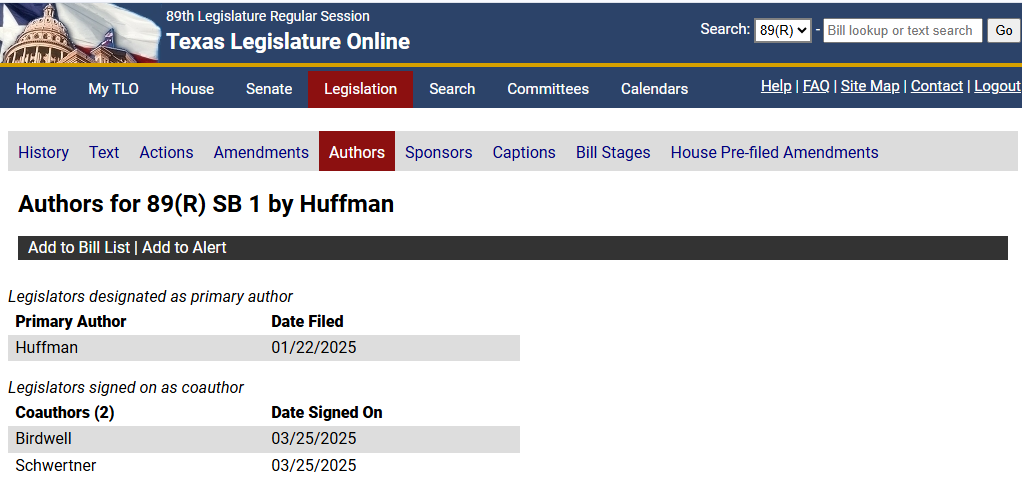Open the Home menu item
The image size is (1022, 486).
pyautogui.click(x=36, y=89)
